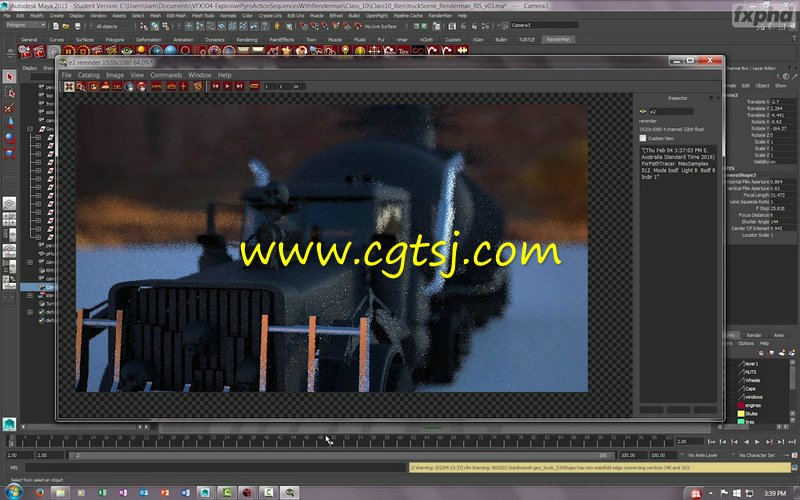Switch to the Dynamics shelf tab

click(214, 39)
